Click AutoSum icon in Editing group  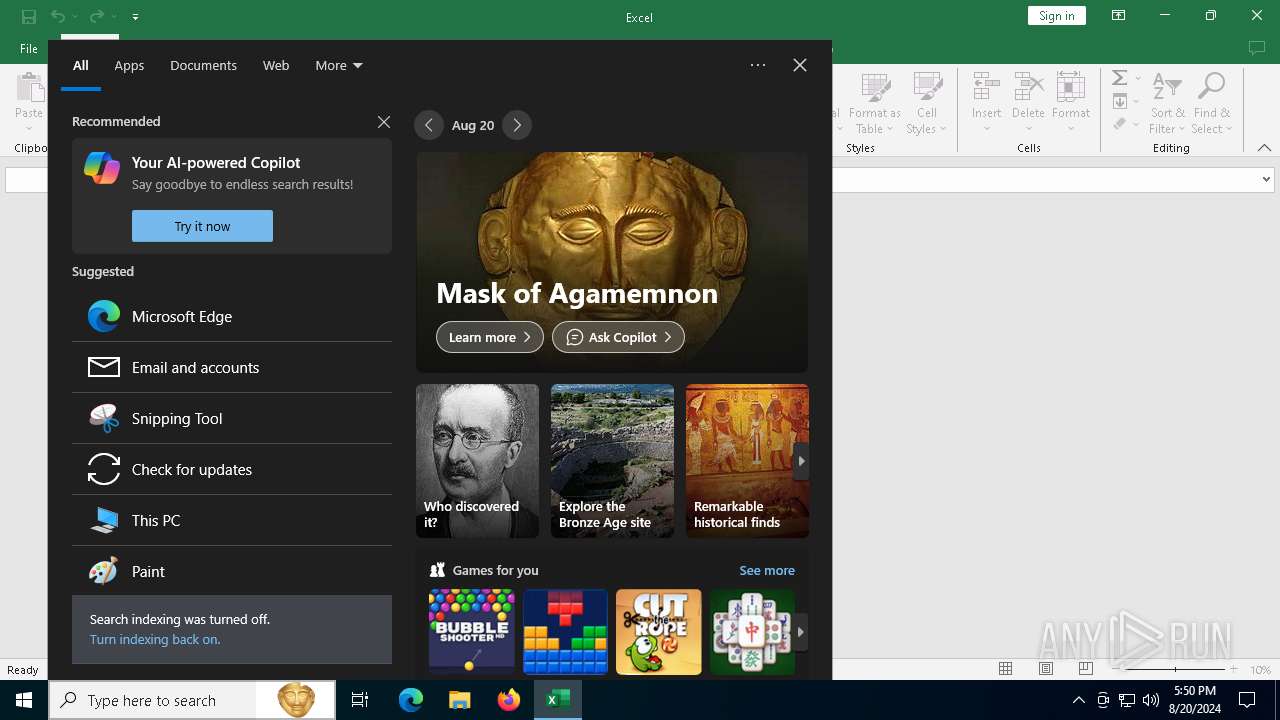coord(1120,78)
